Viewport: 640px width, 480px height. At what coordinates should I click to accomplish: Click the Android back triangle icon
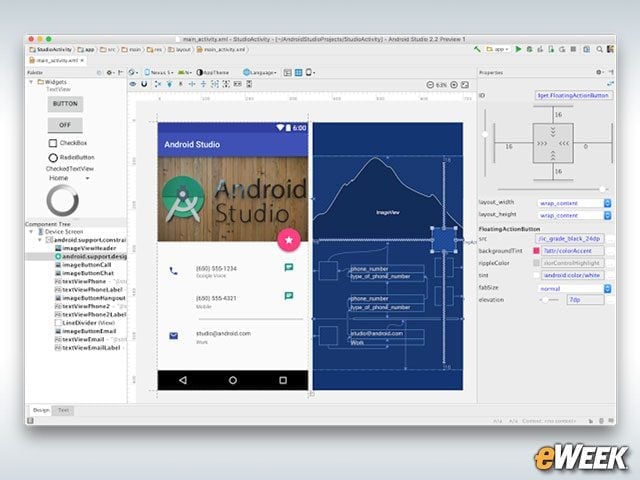point(183,380)
